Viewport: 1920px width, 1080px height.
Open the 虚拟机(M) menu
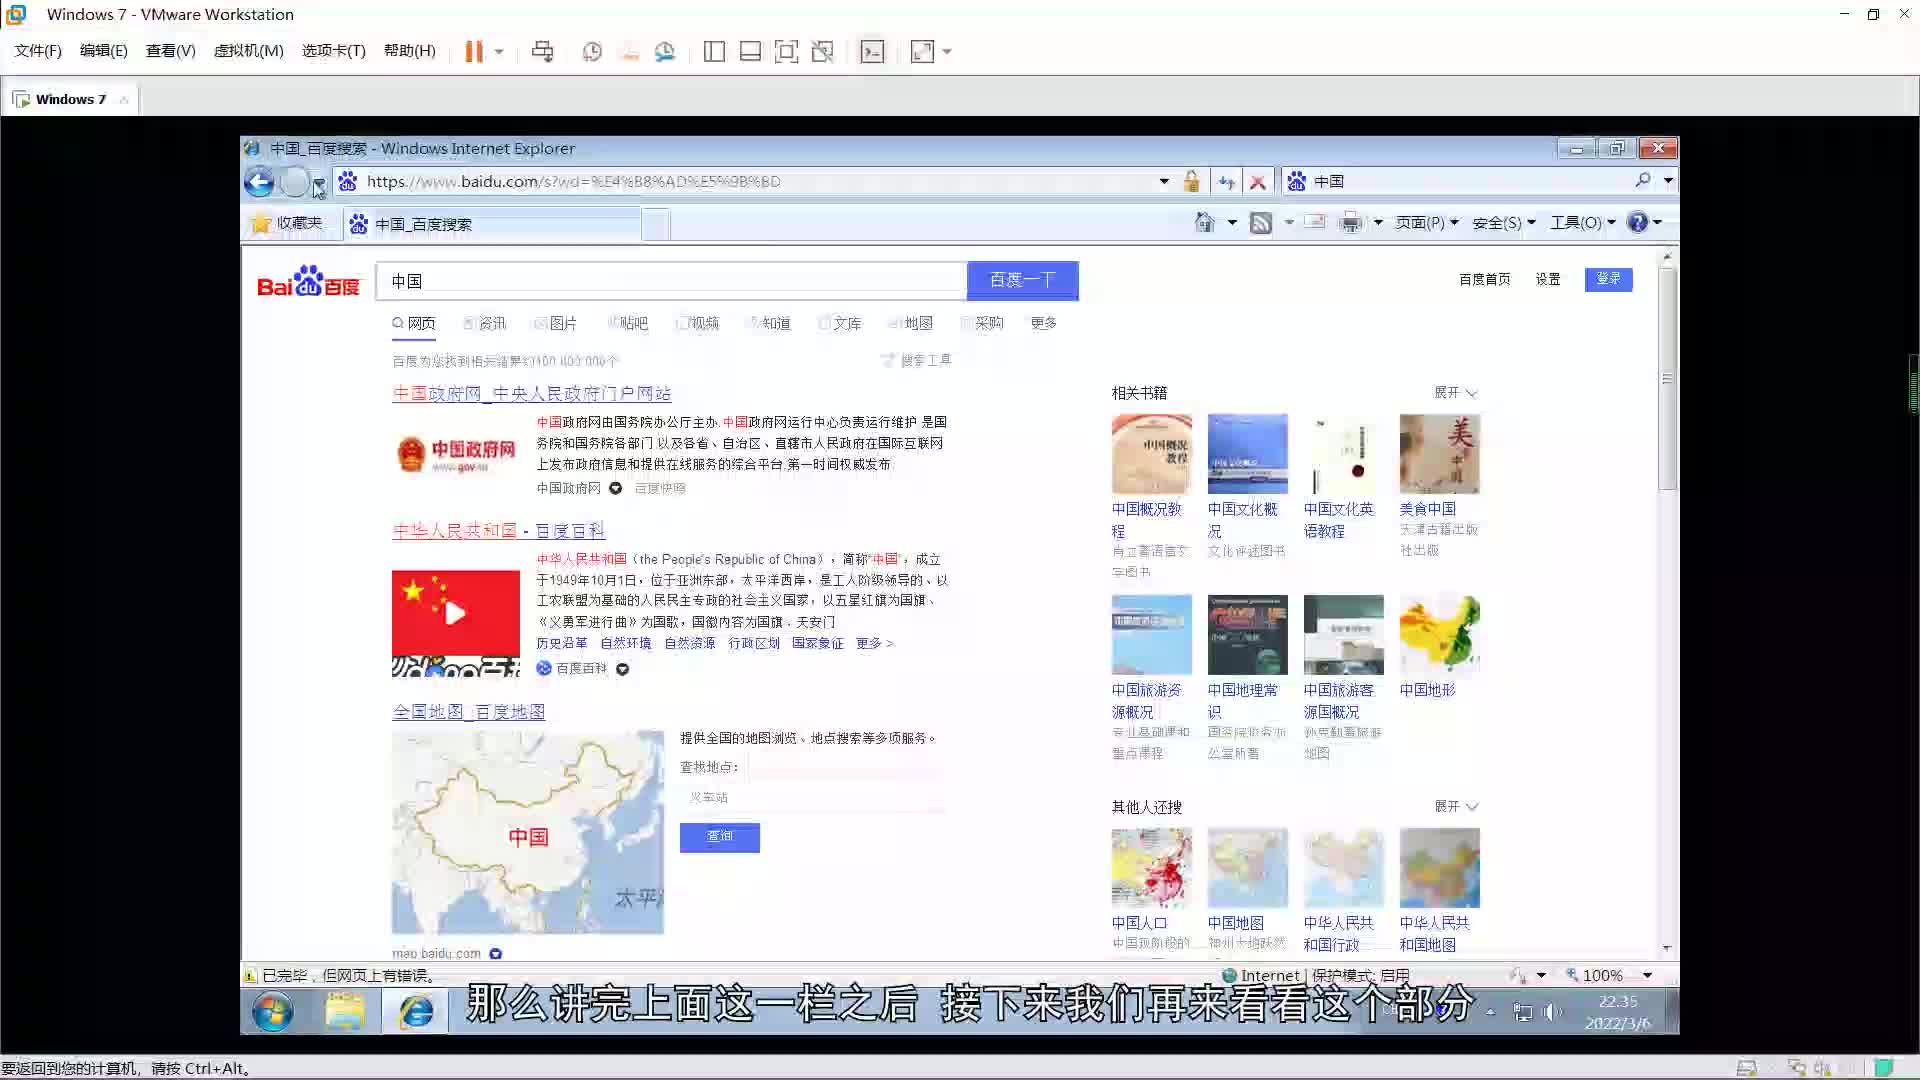[x=249, y=51]
